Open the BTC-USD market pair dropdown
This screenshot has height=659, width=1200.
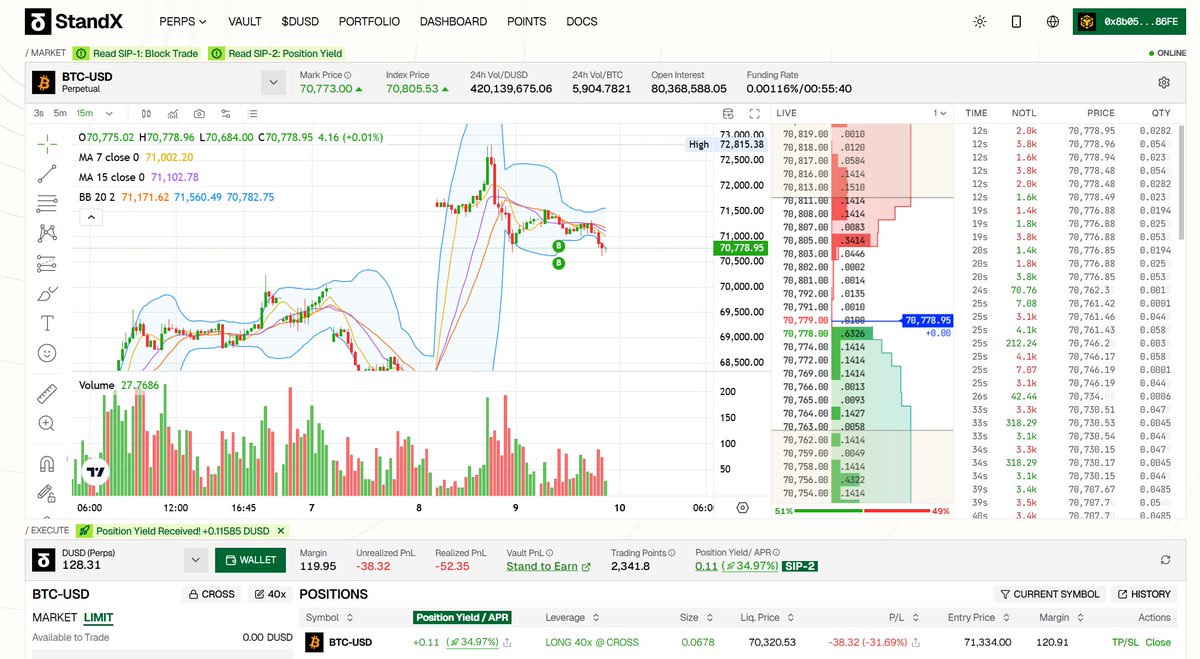pos(272,83)
